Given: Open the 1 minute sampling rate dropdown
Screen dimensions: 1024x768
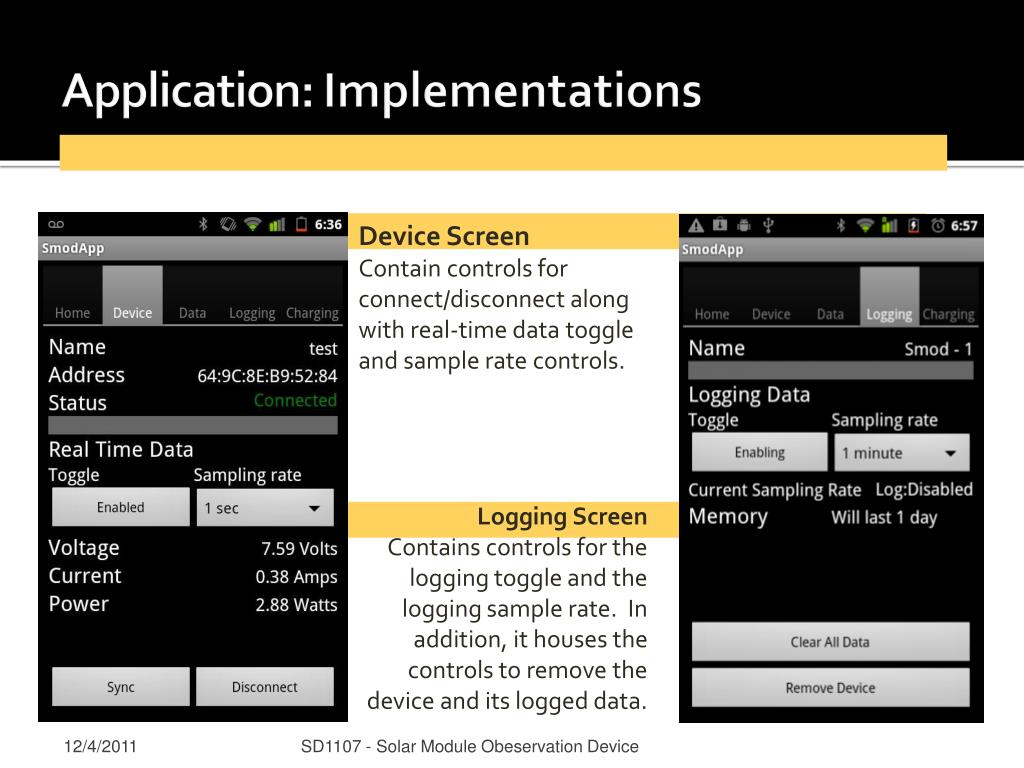Looking at the screenshot, I should (x=902, y=453).
